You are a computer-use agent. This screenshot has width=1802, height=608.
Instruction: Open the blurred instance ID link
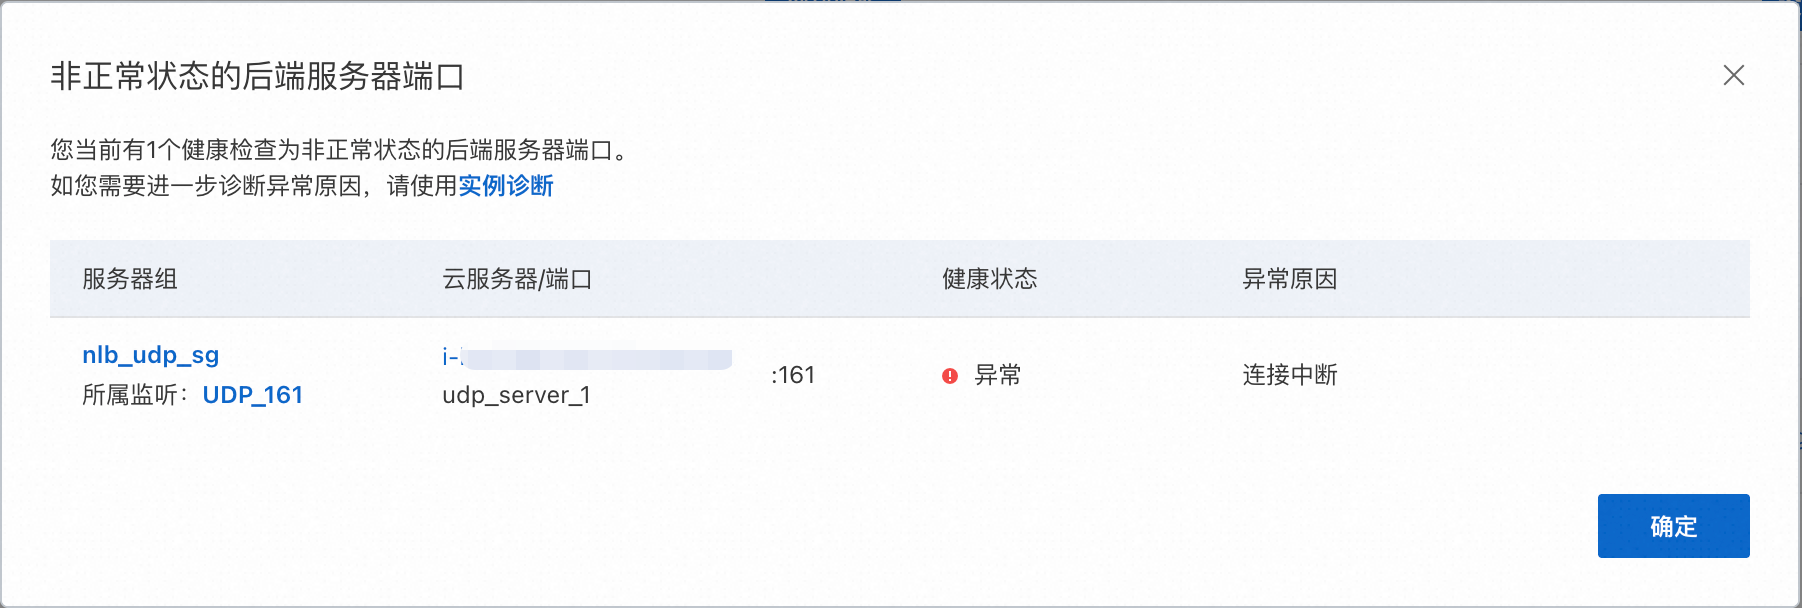[586, 357]
